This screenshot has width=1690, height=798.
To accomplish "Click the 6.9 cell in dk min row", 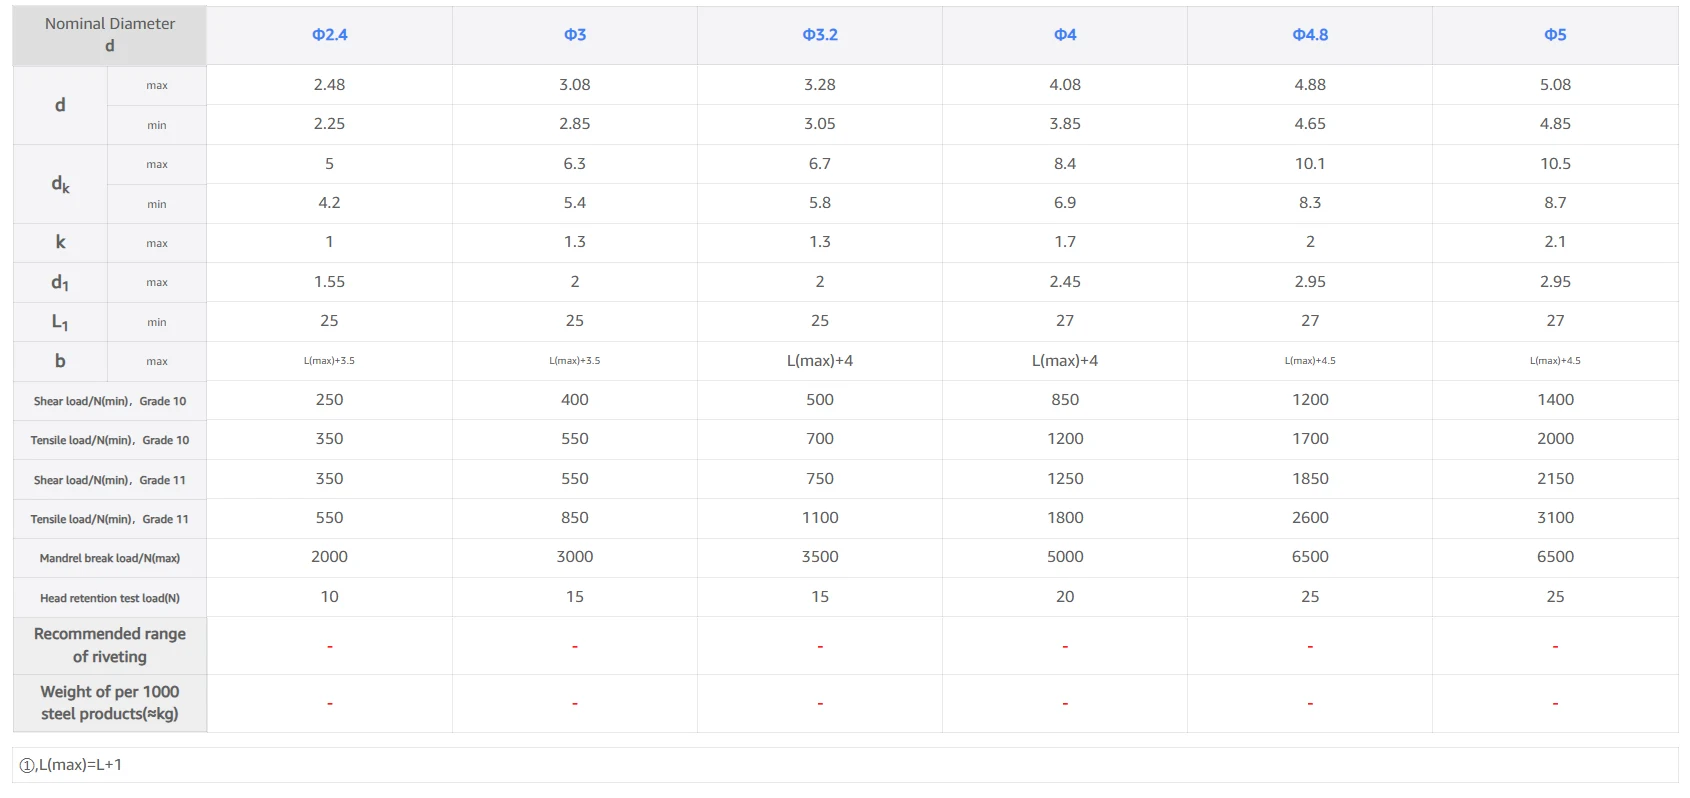I will pyautogui.click(x=1065, y=203).
